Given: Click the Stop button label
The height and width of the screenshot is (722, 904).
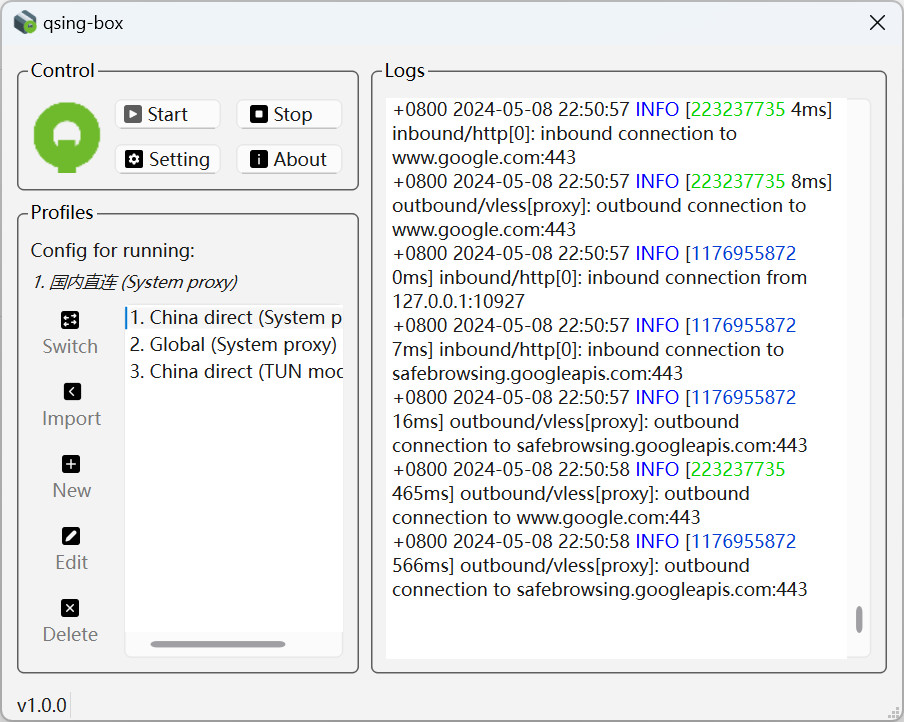Looking at the screenshot, I should (x=293, y=114).
